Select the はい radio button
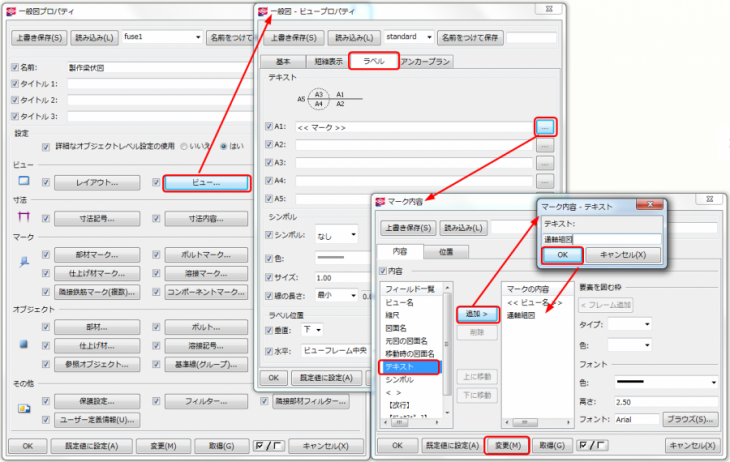Screen dimensions: 730x462 223,146
